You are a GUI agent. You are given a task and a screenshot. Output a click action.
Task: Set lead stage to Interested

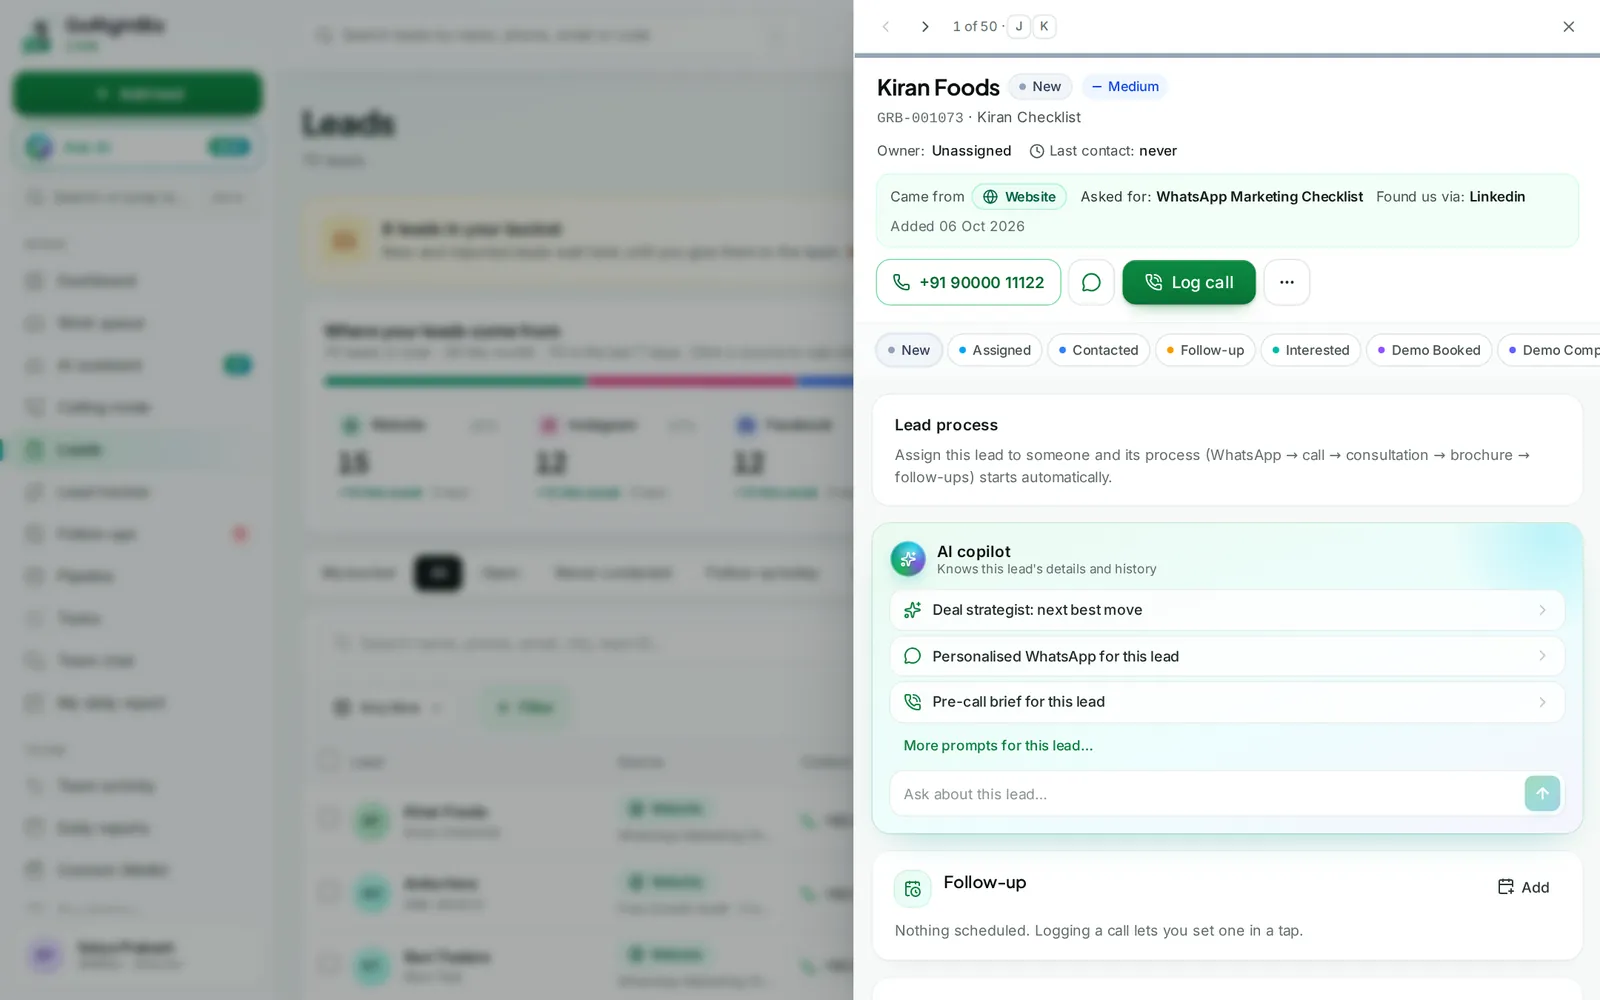click(x=1311, y=350)
